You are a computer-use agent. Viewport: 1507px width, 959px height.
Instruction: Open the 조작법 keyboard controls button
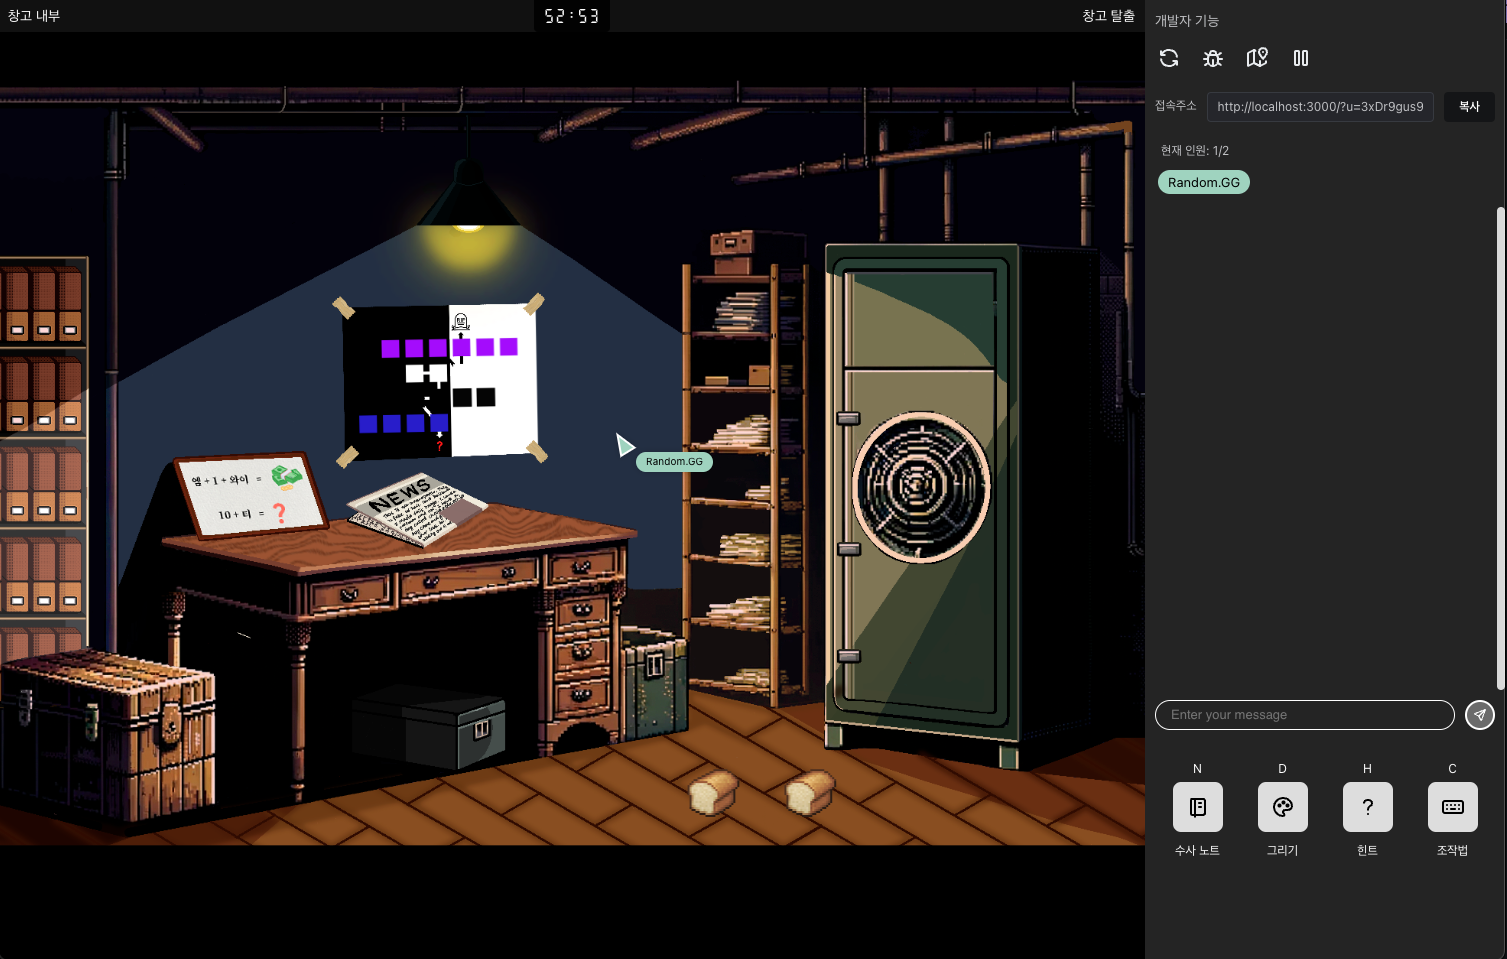pos(1452,807)
